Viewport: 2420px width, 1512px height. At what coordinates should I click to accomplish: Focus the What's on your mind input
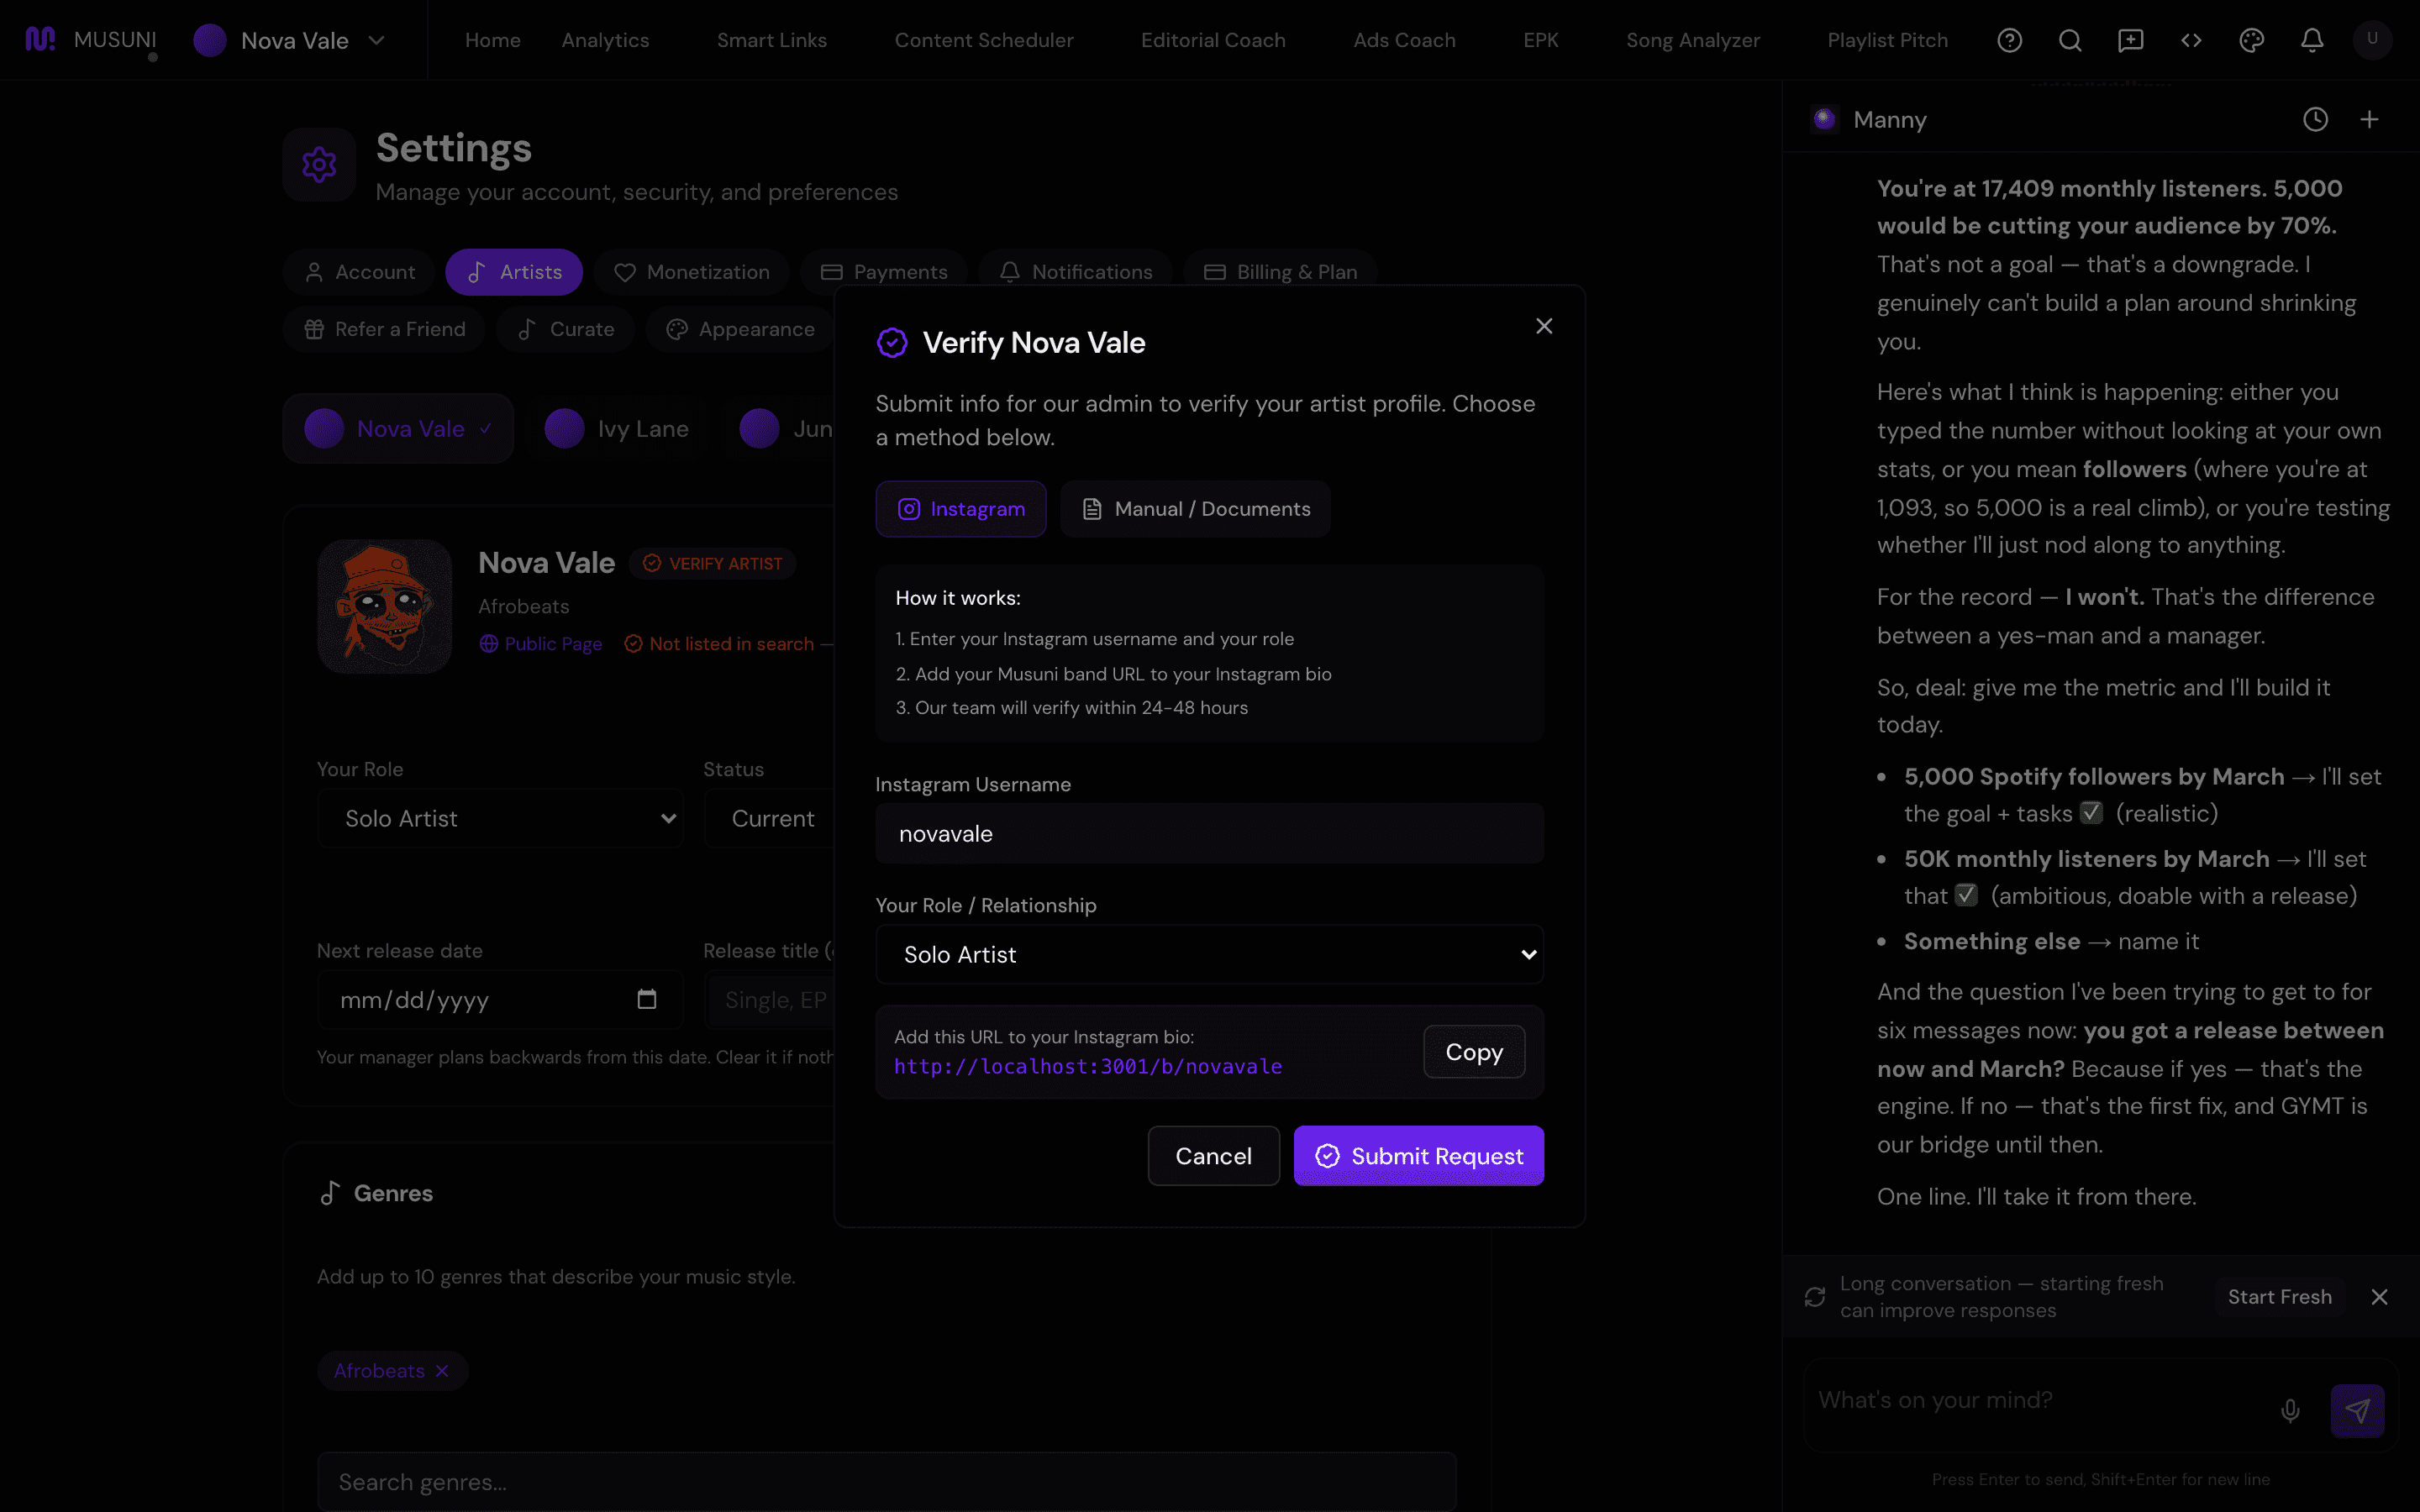click(x=2040, y=1400)
